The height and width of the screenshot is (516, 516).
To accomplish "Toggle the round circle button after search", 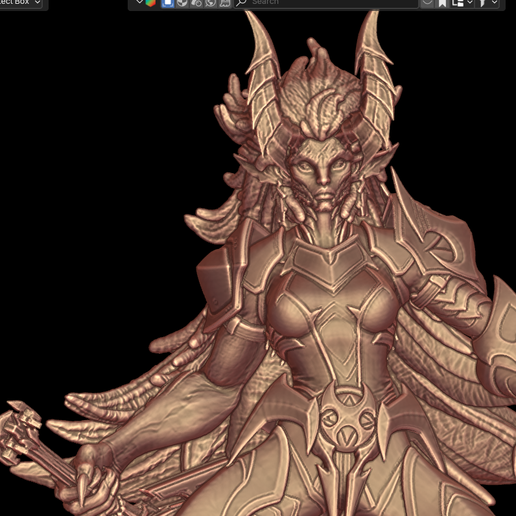I will point(427,3).
